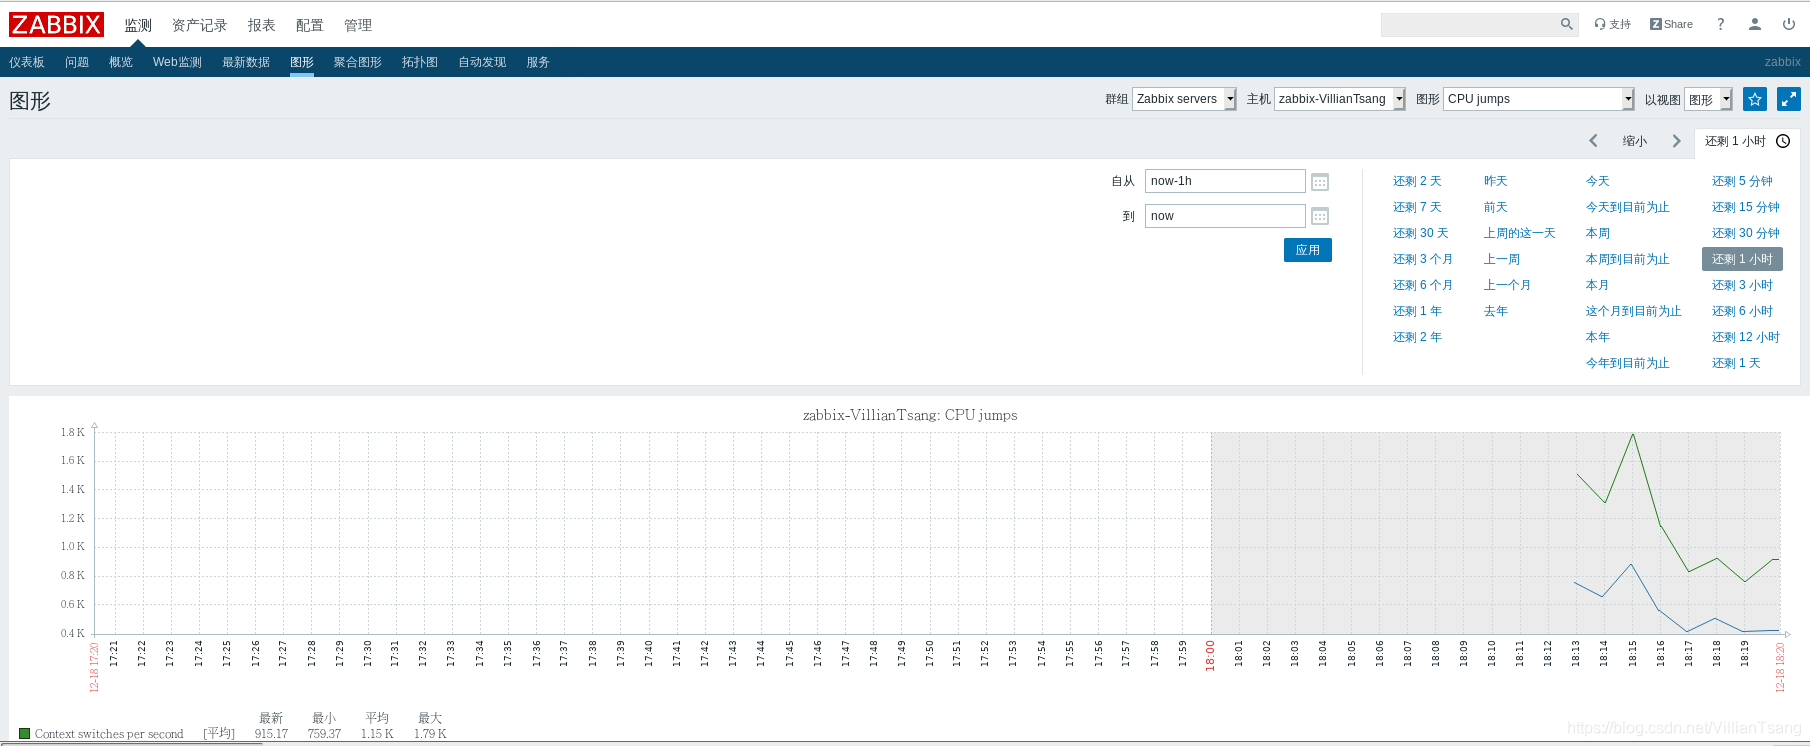Select time range 本年
The height and width of the screenshot is (746, 1810).
coord(1598,337)
